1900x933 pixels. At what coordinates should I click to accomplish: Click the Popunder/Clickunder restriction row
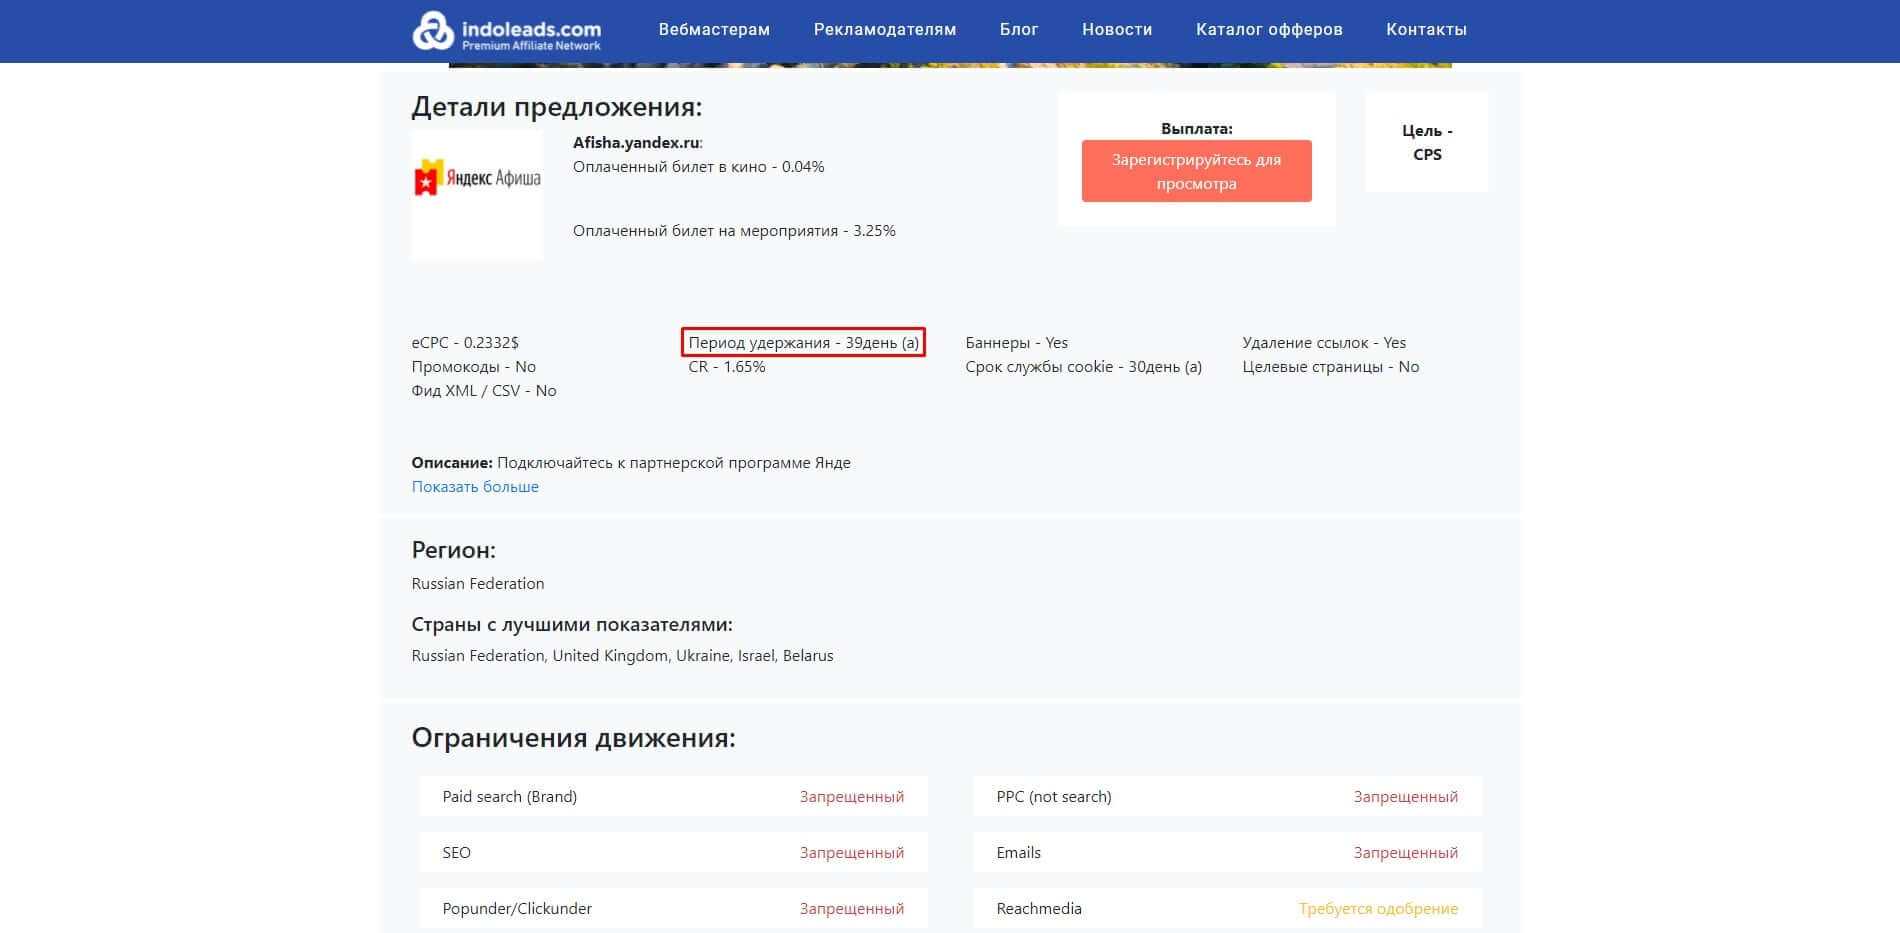point(672,909)
